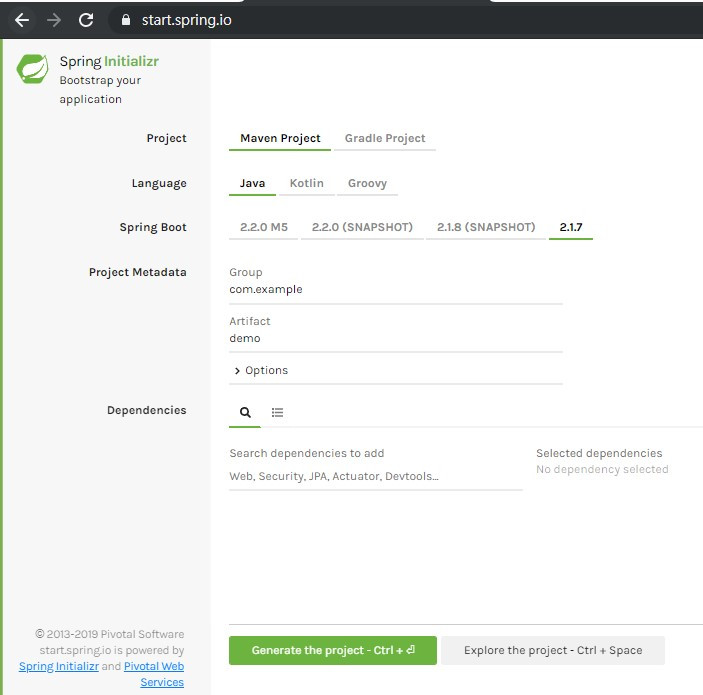Select Maven Project
The height and width of the screenshot is (695, 703).
pos(280,138)
